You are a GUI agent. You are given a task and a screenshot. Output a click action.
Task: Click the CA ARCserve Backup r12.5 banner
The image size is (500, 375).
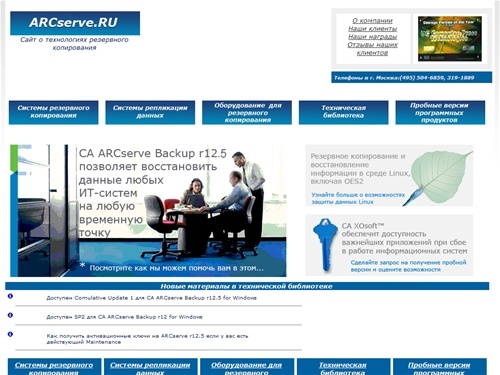pyautogui.click(x=148, y=211)
